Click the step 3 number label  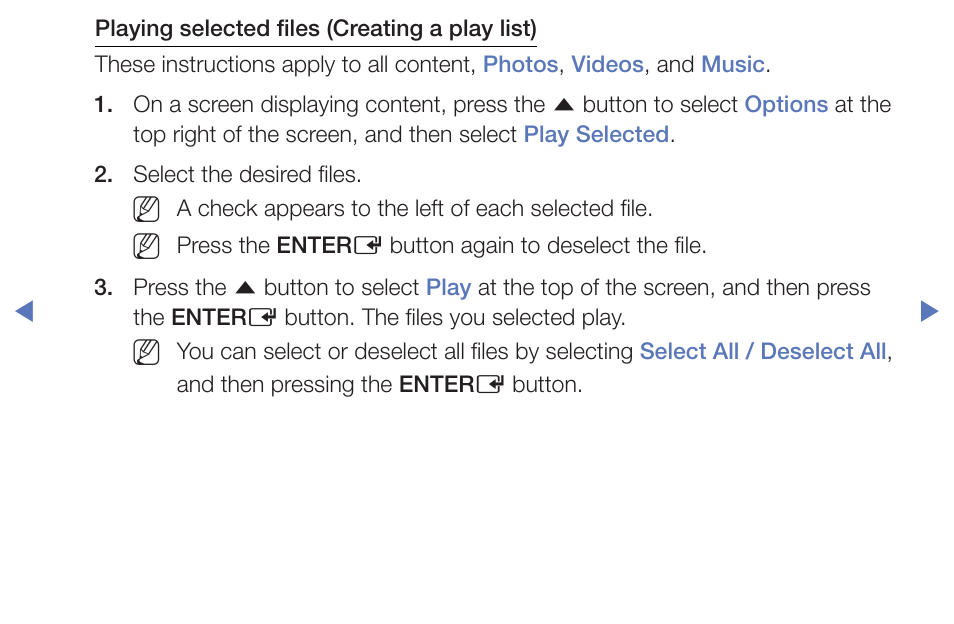[103, 288]
